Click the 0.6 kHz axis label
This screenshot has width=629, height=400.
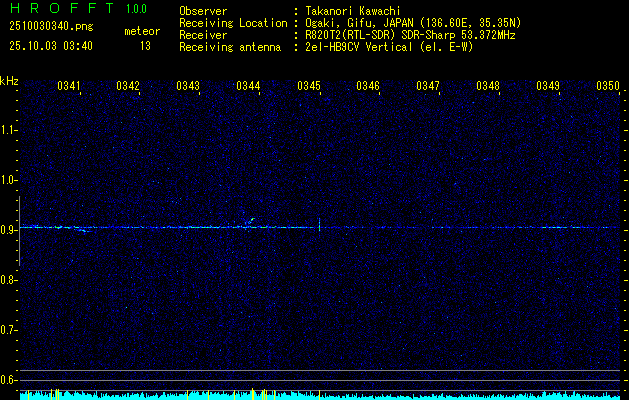9,380
